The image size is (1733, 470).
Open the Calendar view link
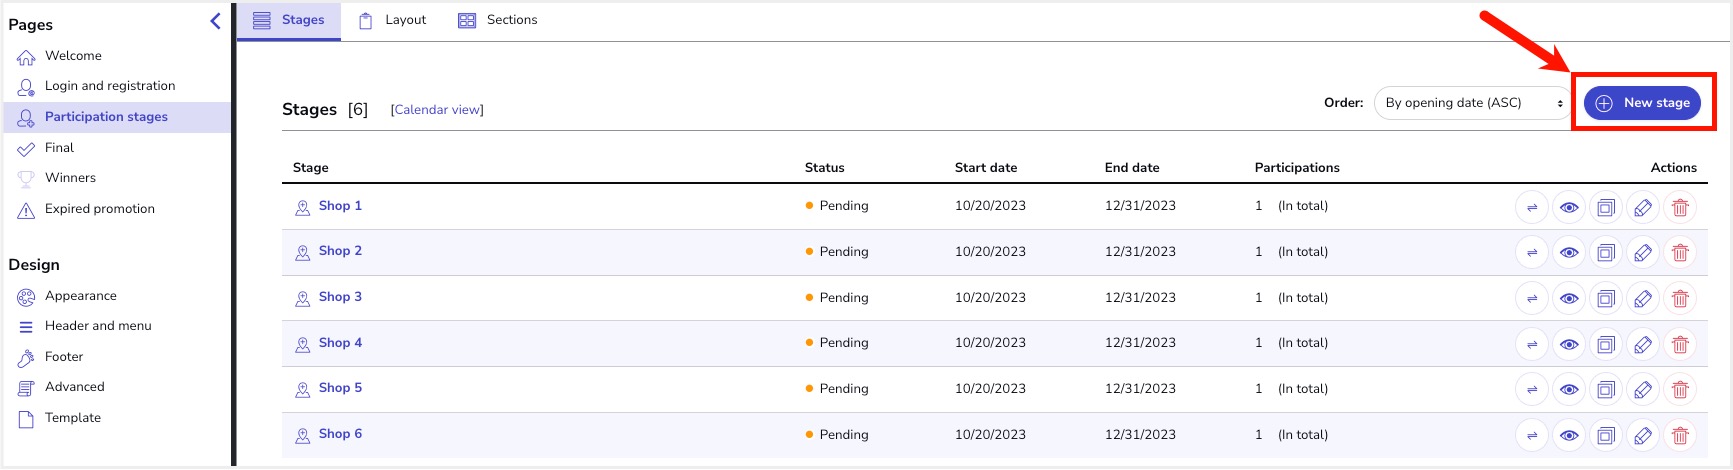point(437,110)
